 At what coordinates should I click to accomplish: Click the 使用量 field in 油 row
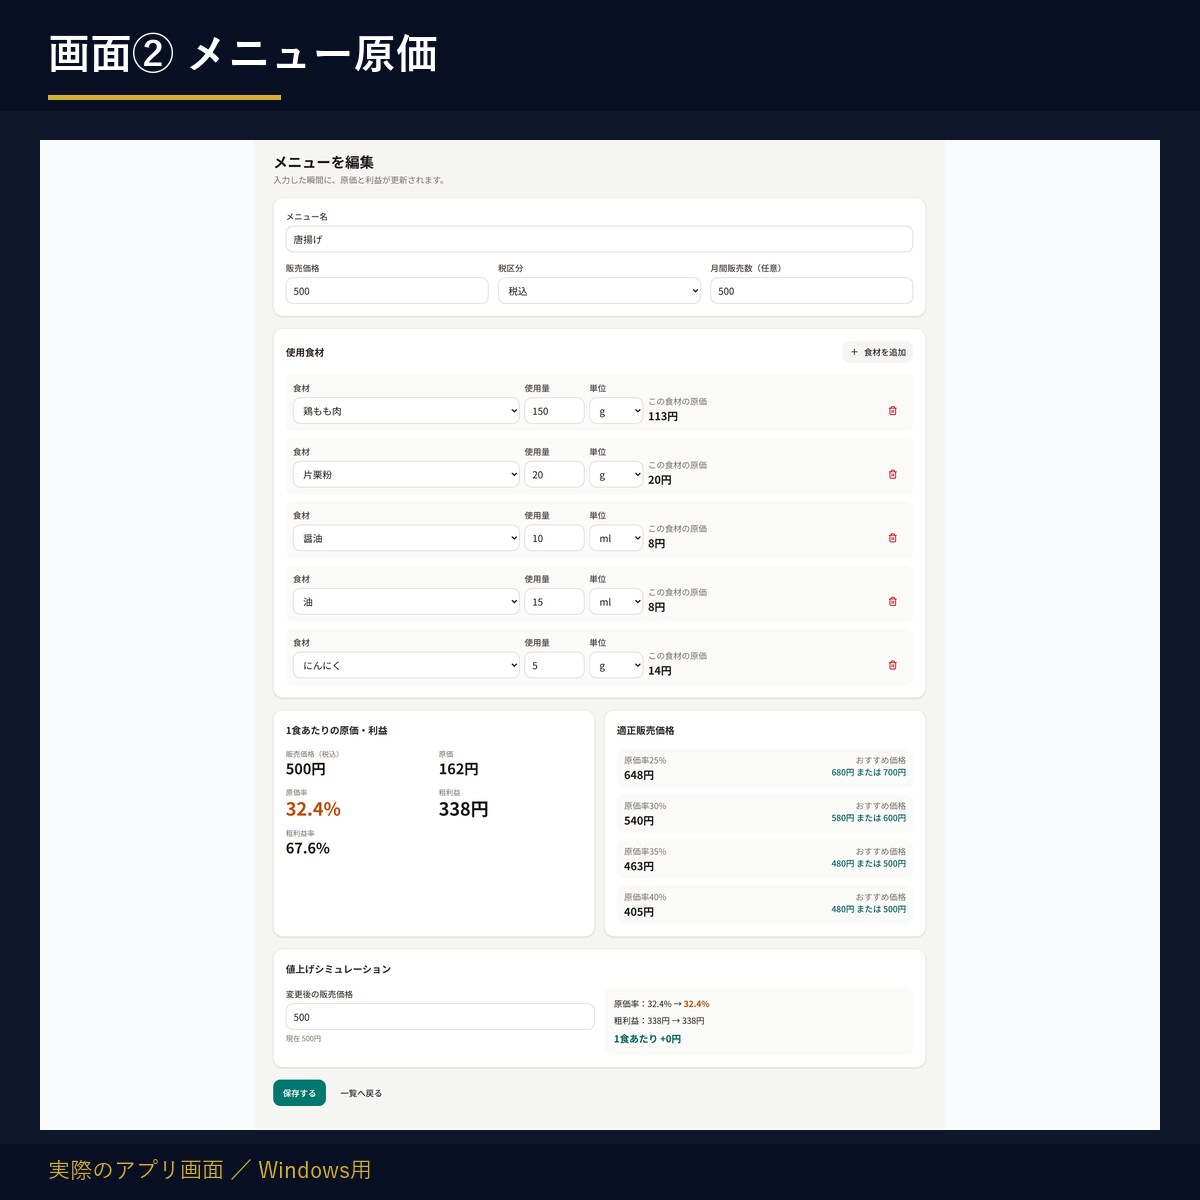554,602
